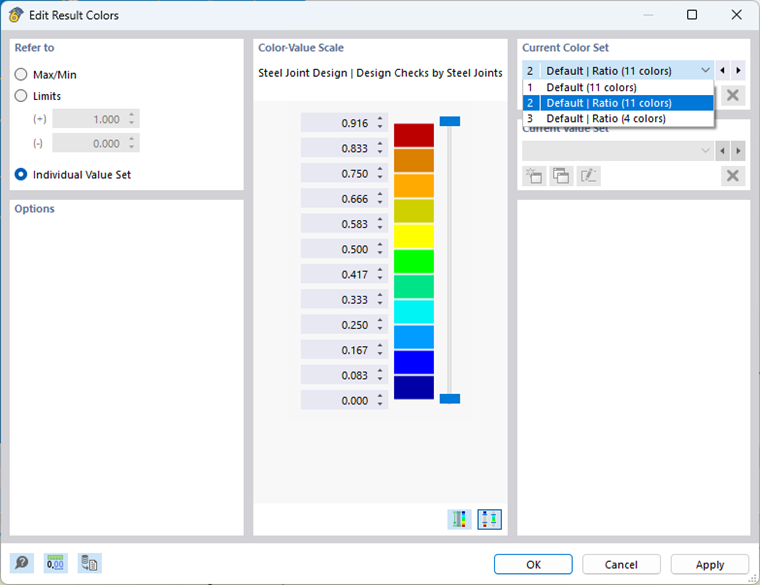Close the Edit Result Colors dialog
This screenshot has height=585, width=760.
736,15
